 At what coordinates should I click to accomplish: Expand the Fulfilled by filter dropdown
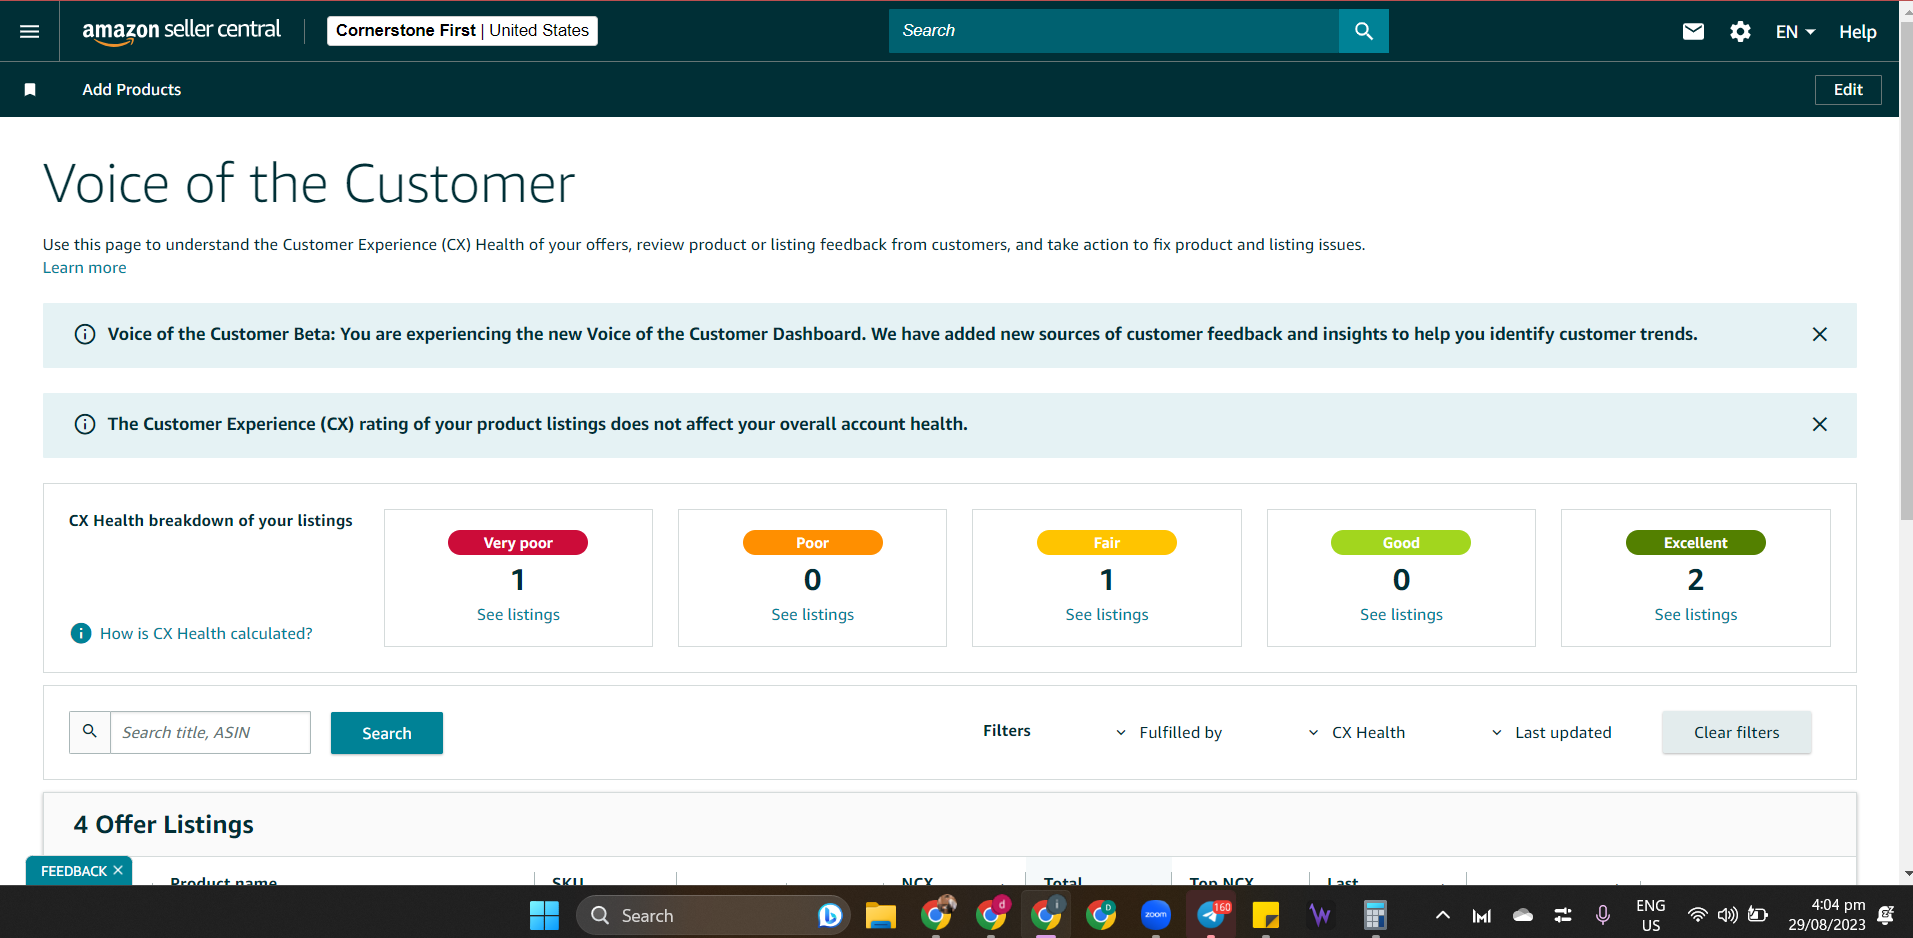click(1169, 733)
